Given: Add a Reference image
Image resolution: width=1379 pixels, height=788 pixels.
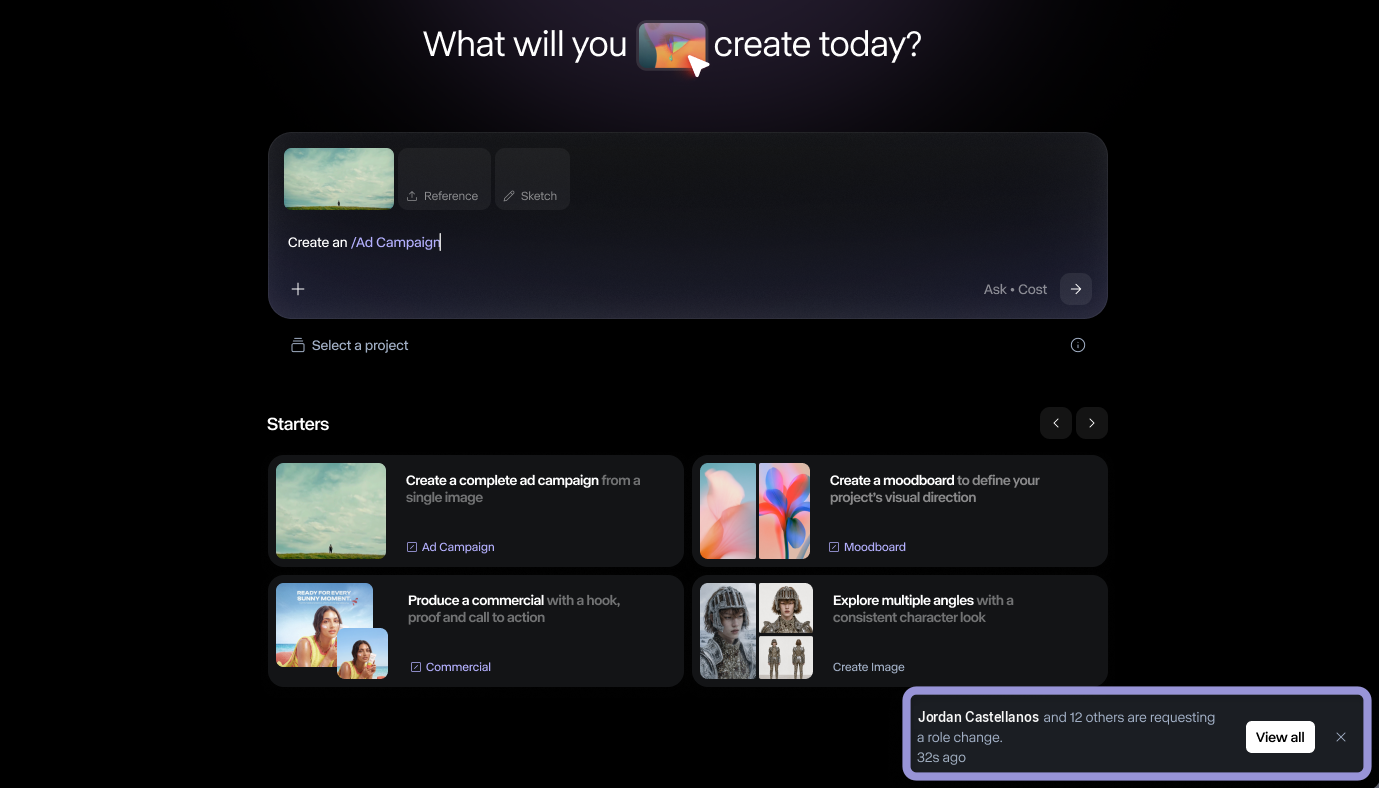Looking at the screenshot, I should pyautogui.click(x=444, y=179).
